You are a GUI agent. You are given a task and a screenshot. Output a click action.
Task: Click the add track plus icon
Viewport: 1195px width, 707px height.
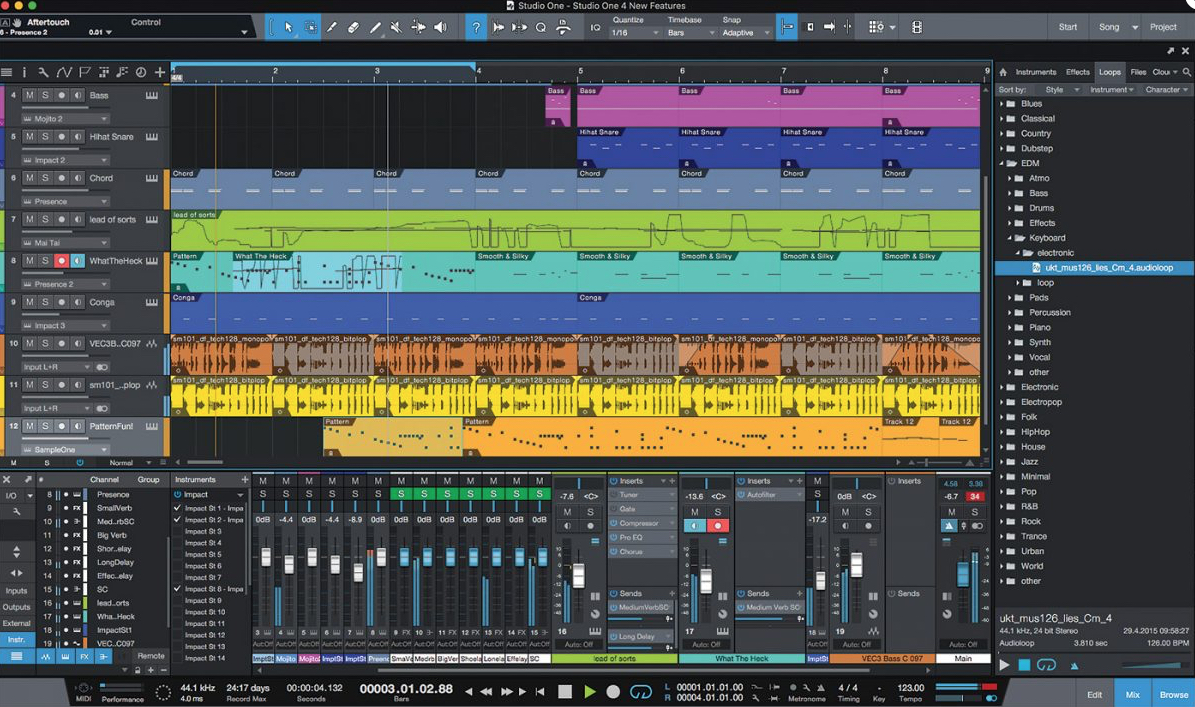pos(159,72)
